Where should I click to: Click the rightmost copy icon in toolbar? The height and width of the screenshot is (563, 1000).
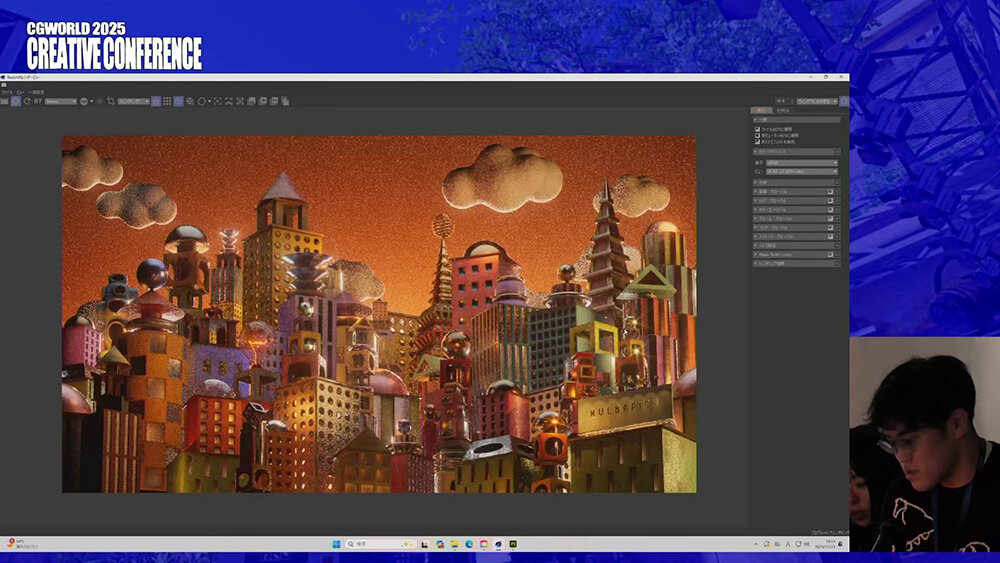click(285, 101)
